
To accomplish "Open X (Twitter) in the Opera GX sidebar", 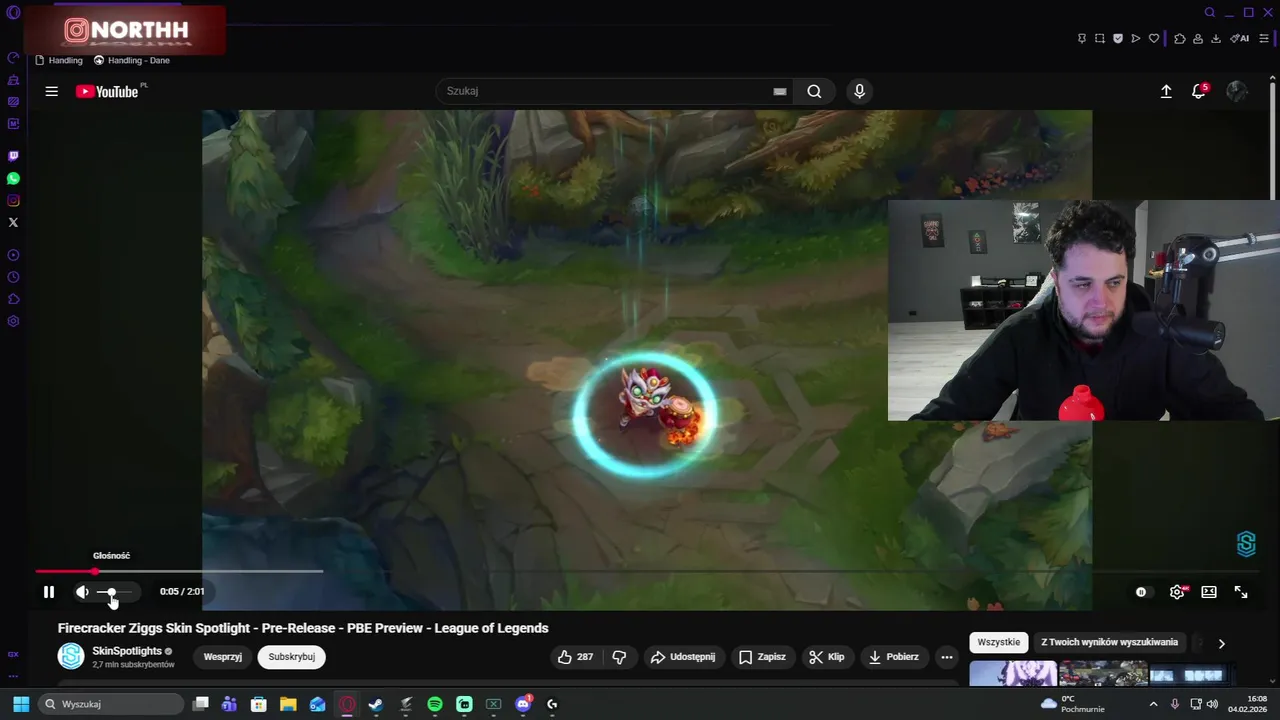I will [13, 222].
